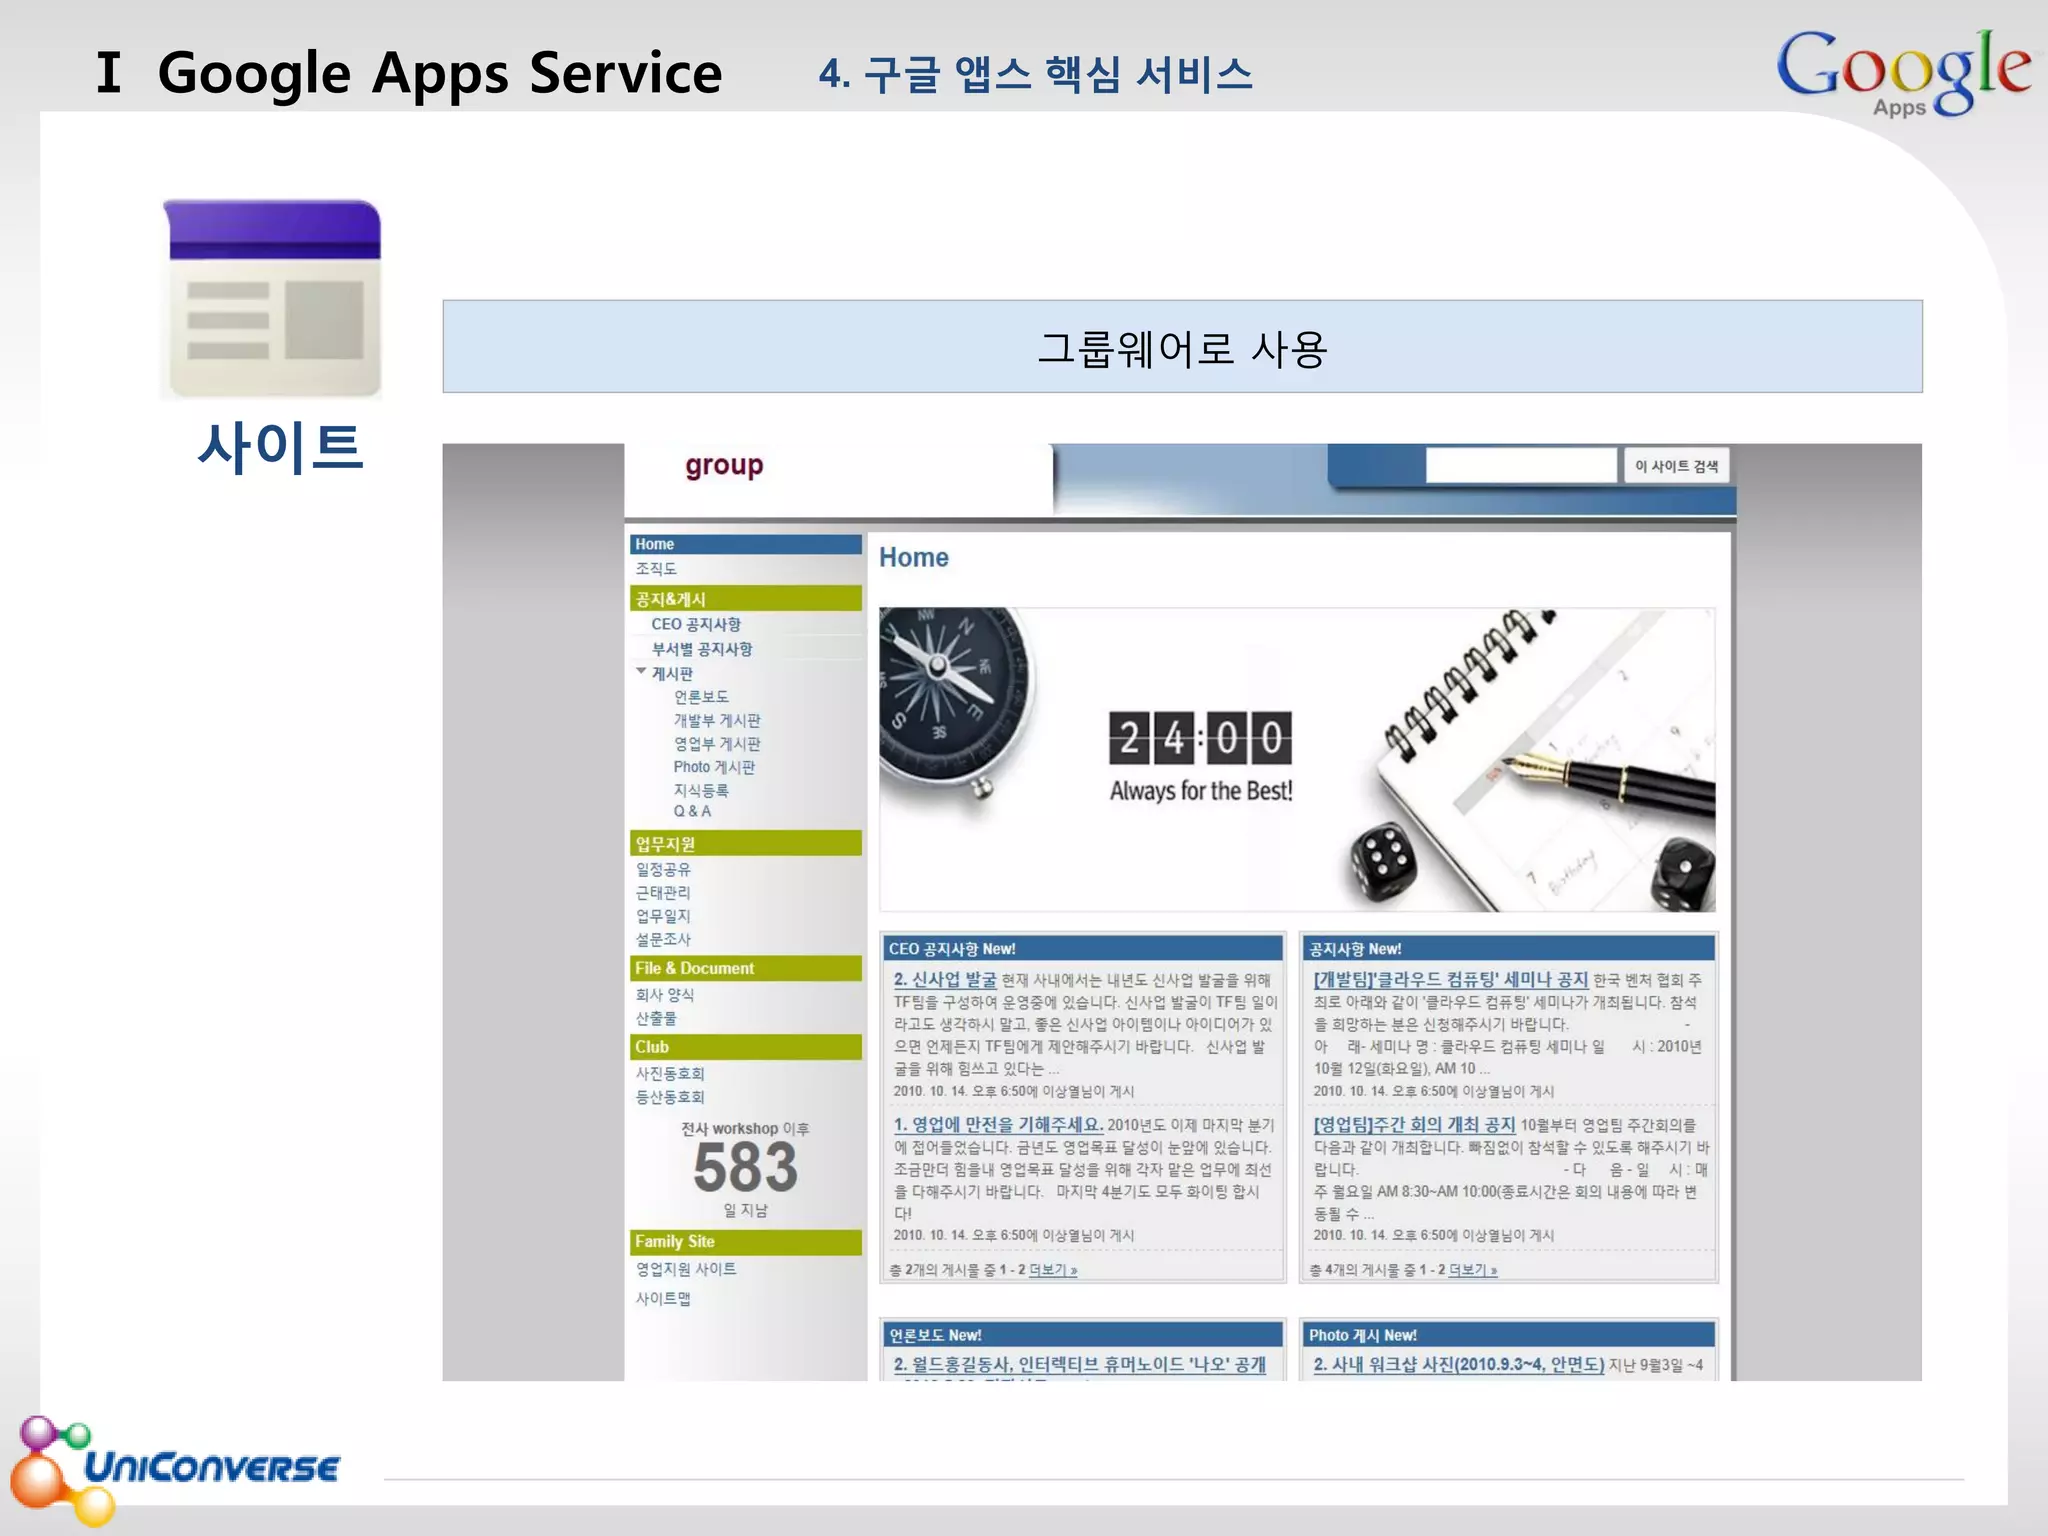Open 사이트맵 link
2048x1536 pixels.
(x=663, y=1298)
